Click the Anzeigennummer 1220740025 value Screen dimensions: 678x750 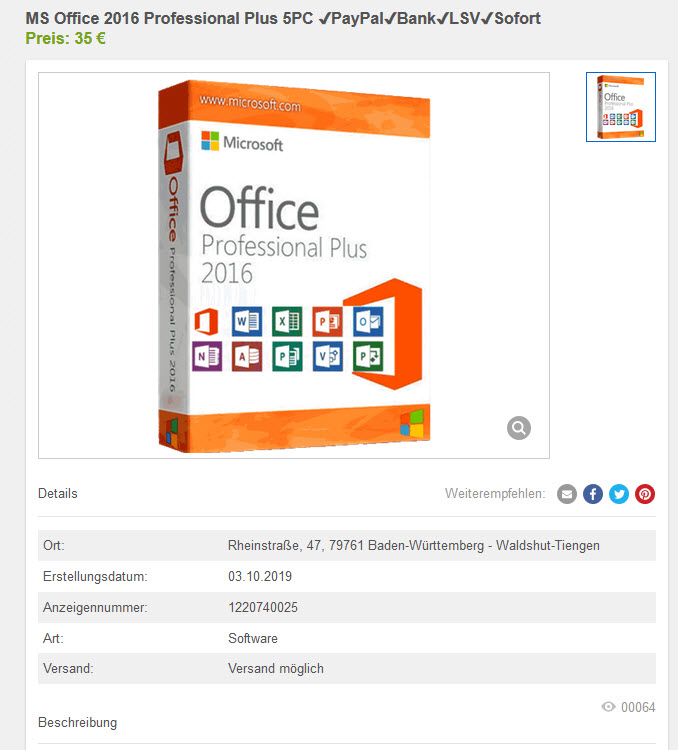click(x=263, y=607)
